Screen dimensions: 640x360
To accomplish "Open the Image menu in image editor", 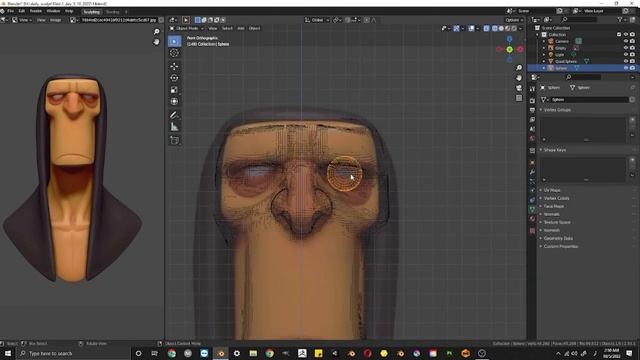I will click(x=56, y=20).
